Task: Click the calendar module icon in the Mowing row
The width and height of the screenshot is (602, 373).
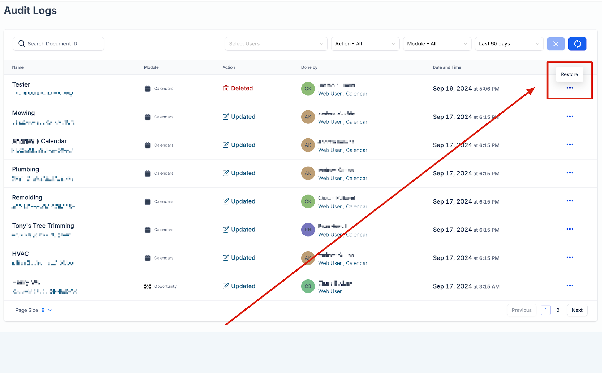Action: tap(147, 117)
